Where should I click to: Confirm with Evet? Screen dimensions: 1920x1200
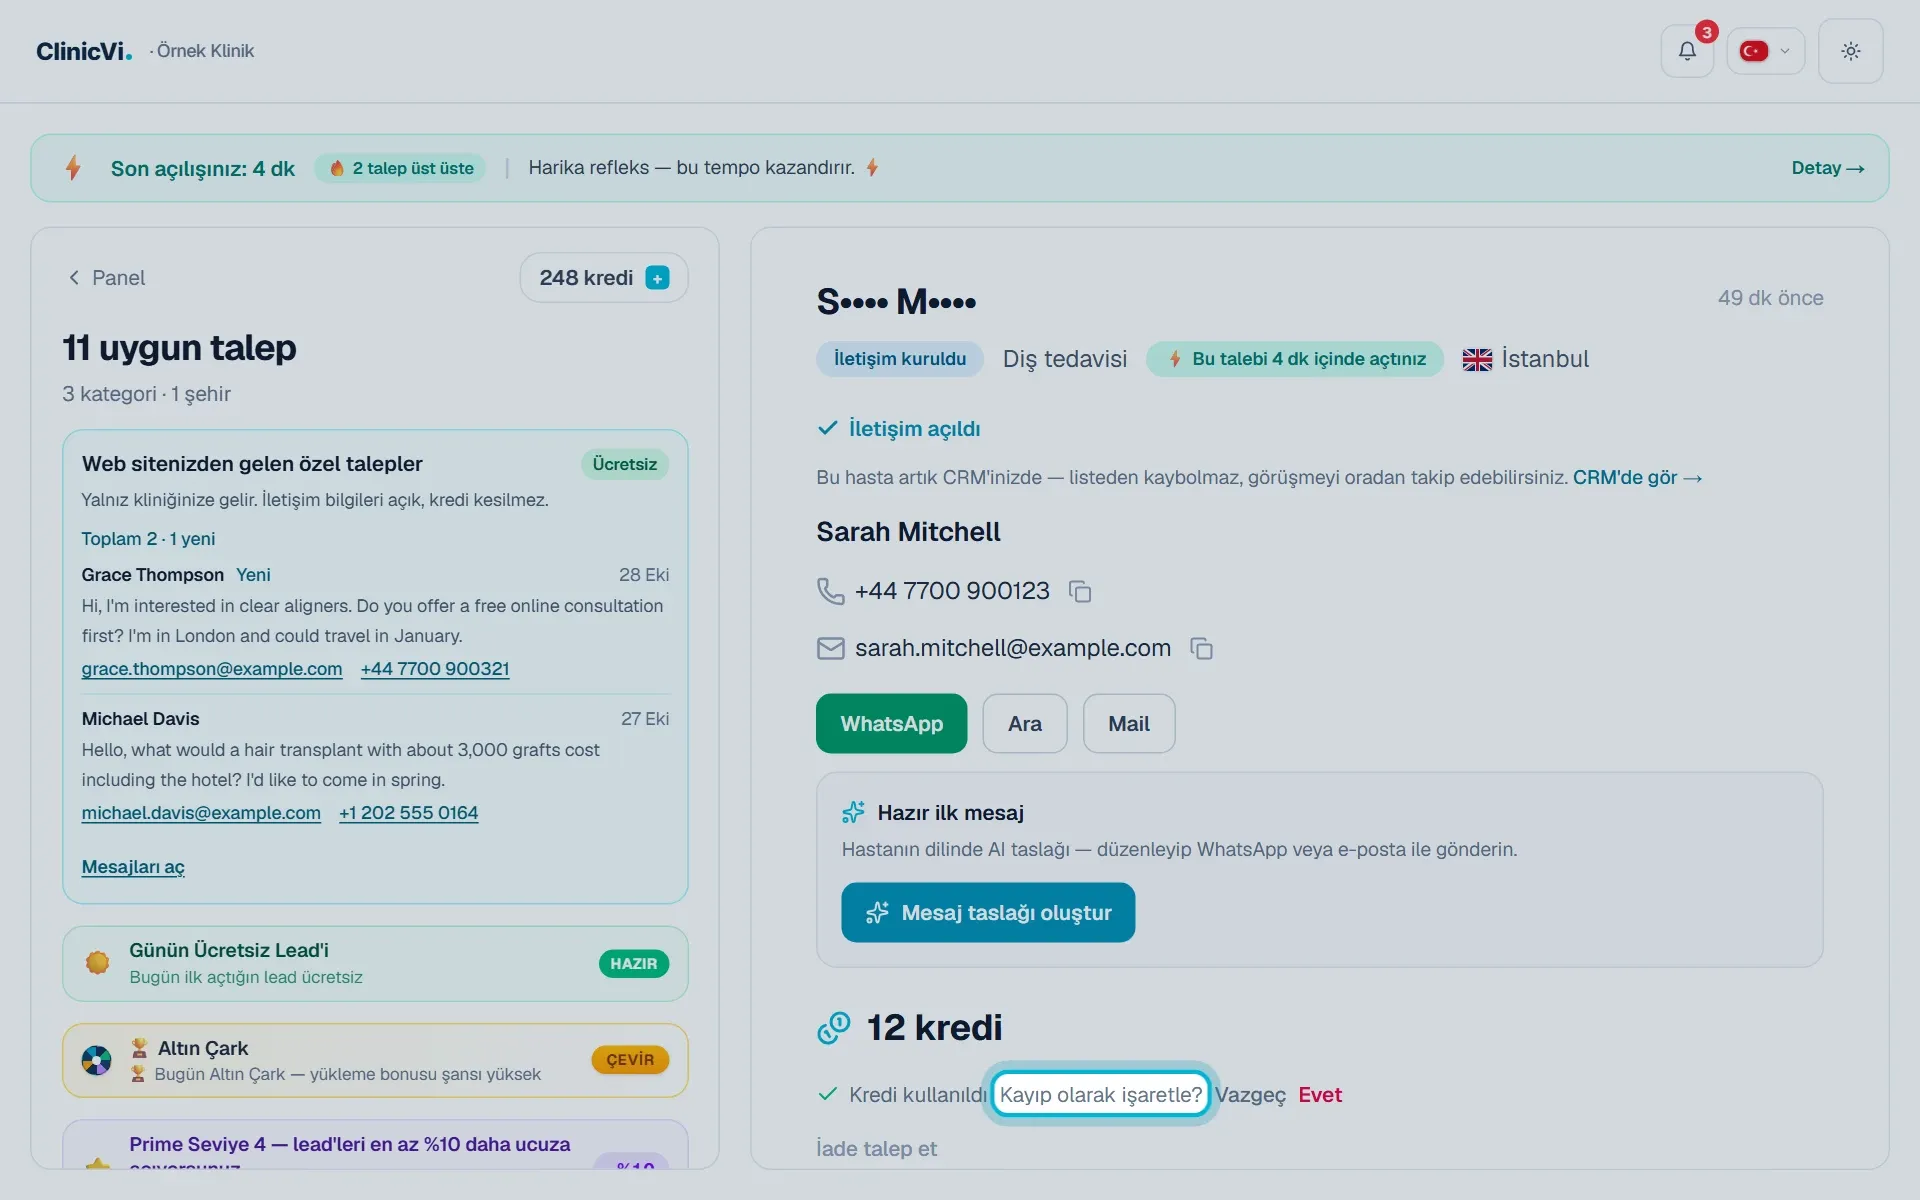1320,1095
